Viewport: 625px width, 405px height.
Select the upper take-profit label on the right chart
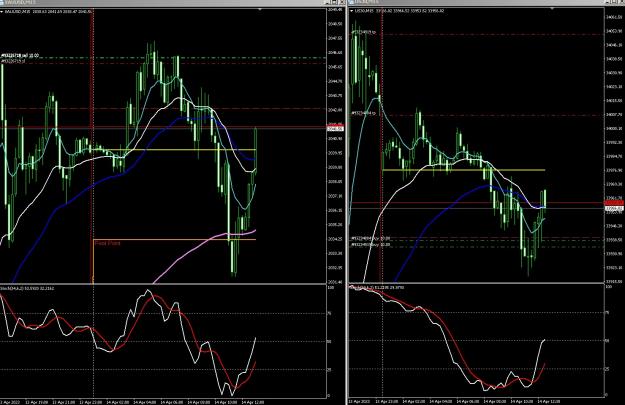(x=363, y=32)
